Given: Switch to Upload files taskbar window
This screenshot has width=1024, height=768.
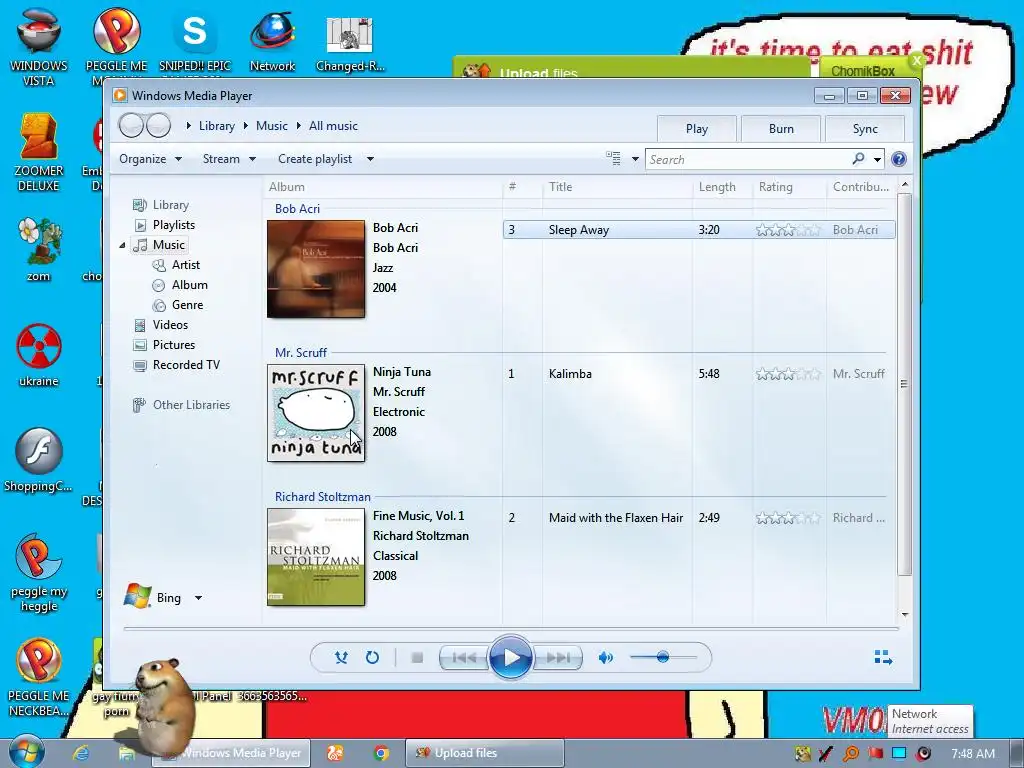Looking at the screenshot, I should tap(485, 753).
